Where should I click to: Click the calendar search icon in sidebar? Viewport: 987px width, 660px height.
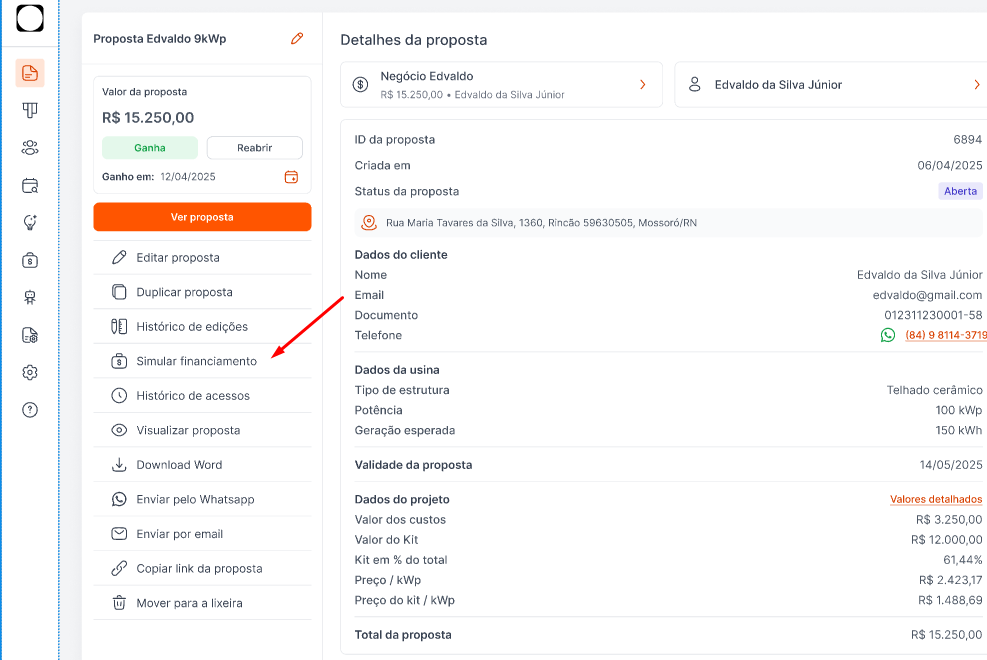(x=30, y=185)
